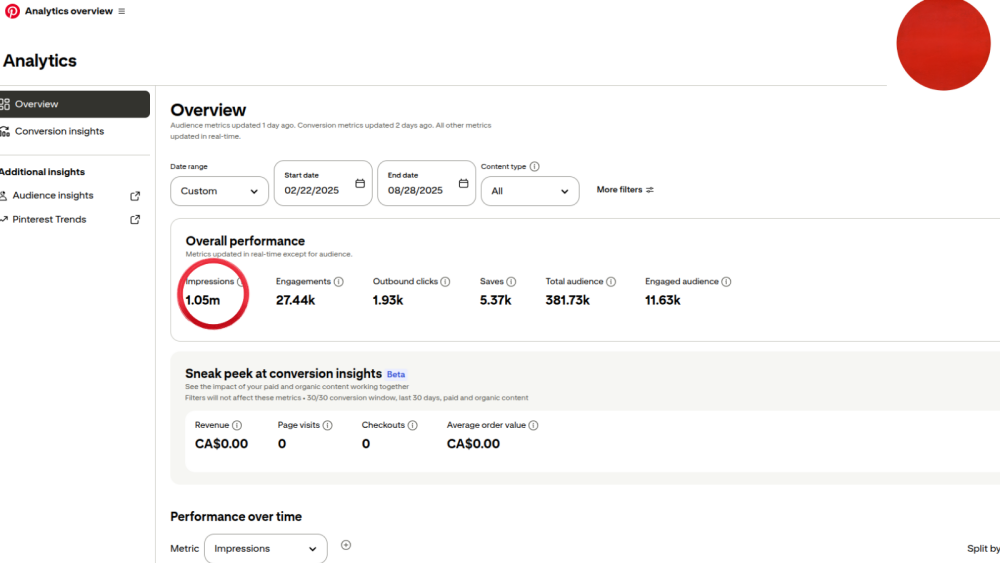The width and height of the screenshot is (1000, 563).
Task: Expand the Date range Custom dropdown
Action: (219, 191)
